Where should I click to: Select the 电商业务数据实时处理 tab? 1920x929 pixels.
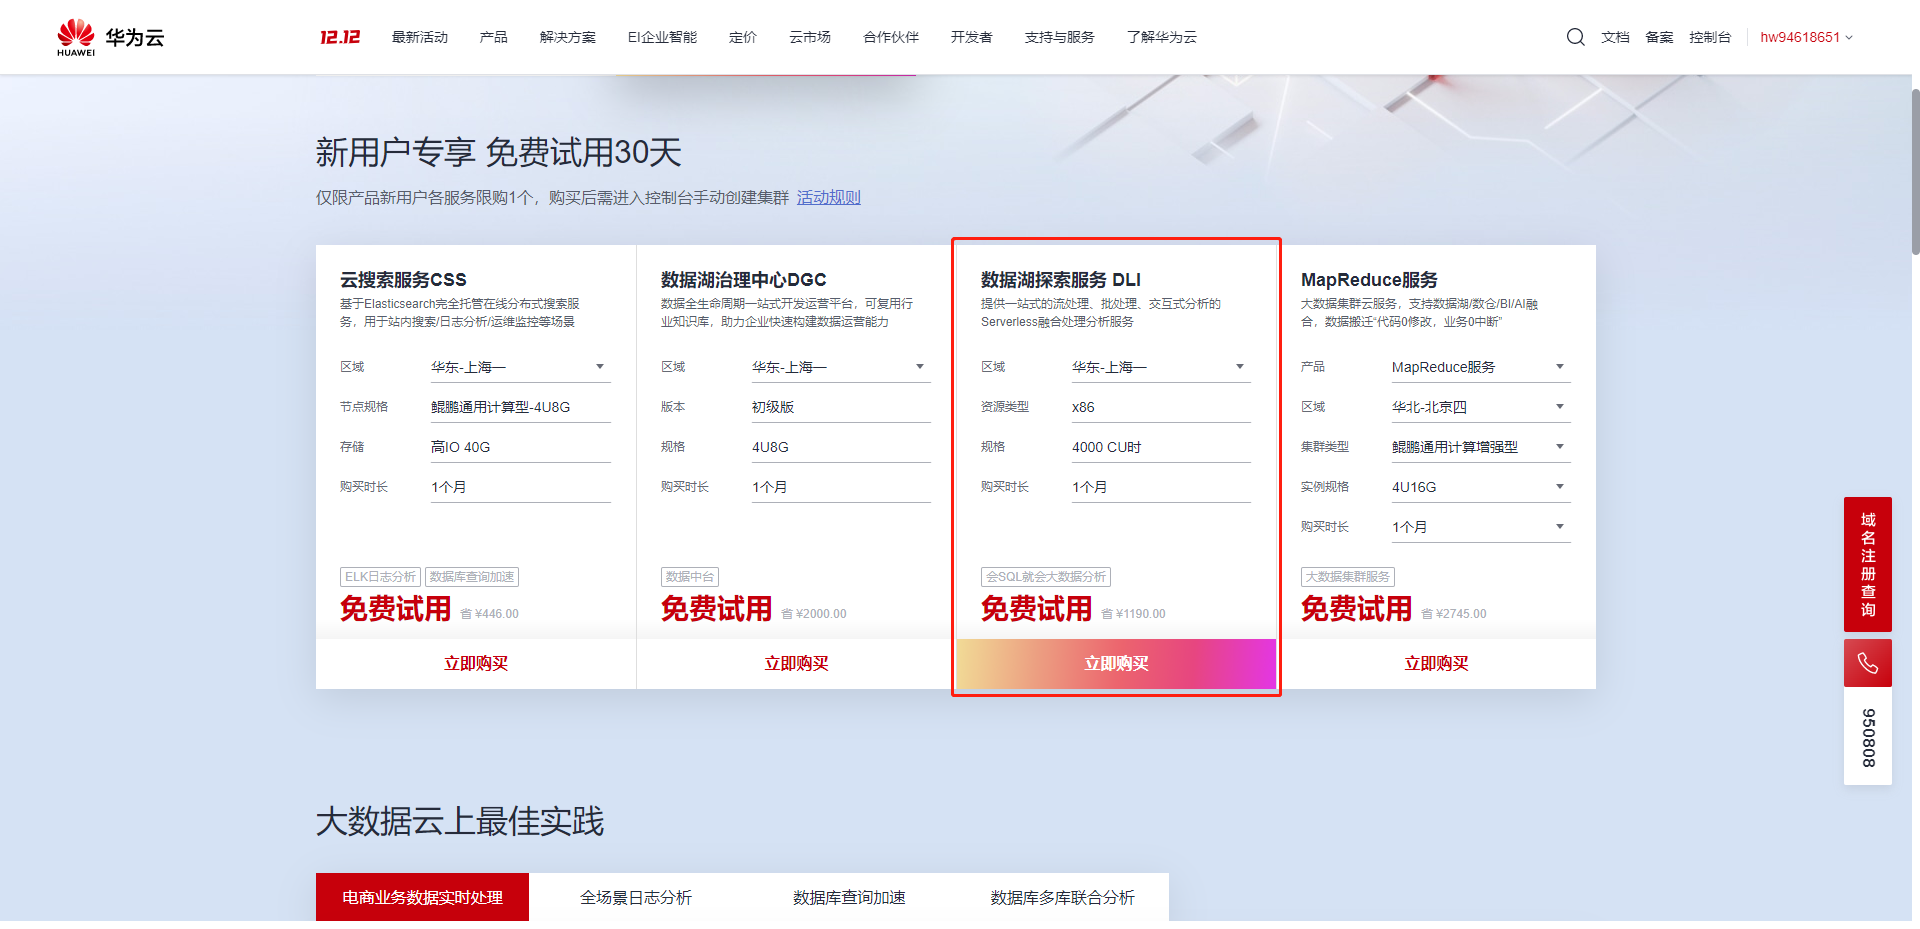422,897
